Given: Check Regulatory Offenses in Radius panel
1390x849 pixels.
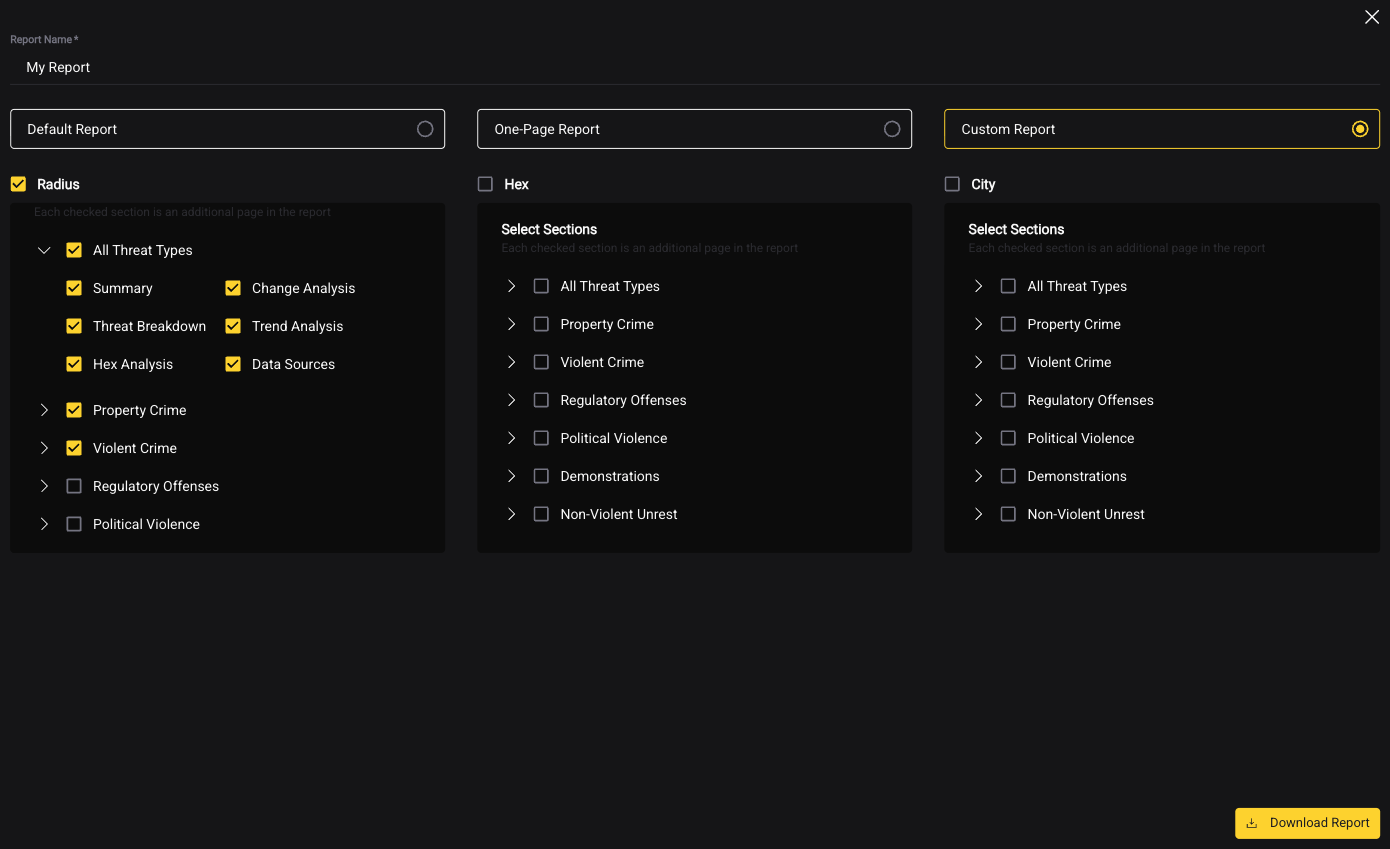Looking at the screenshot, I should coord(74,486).
